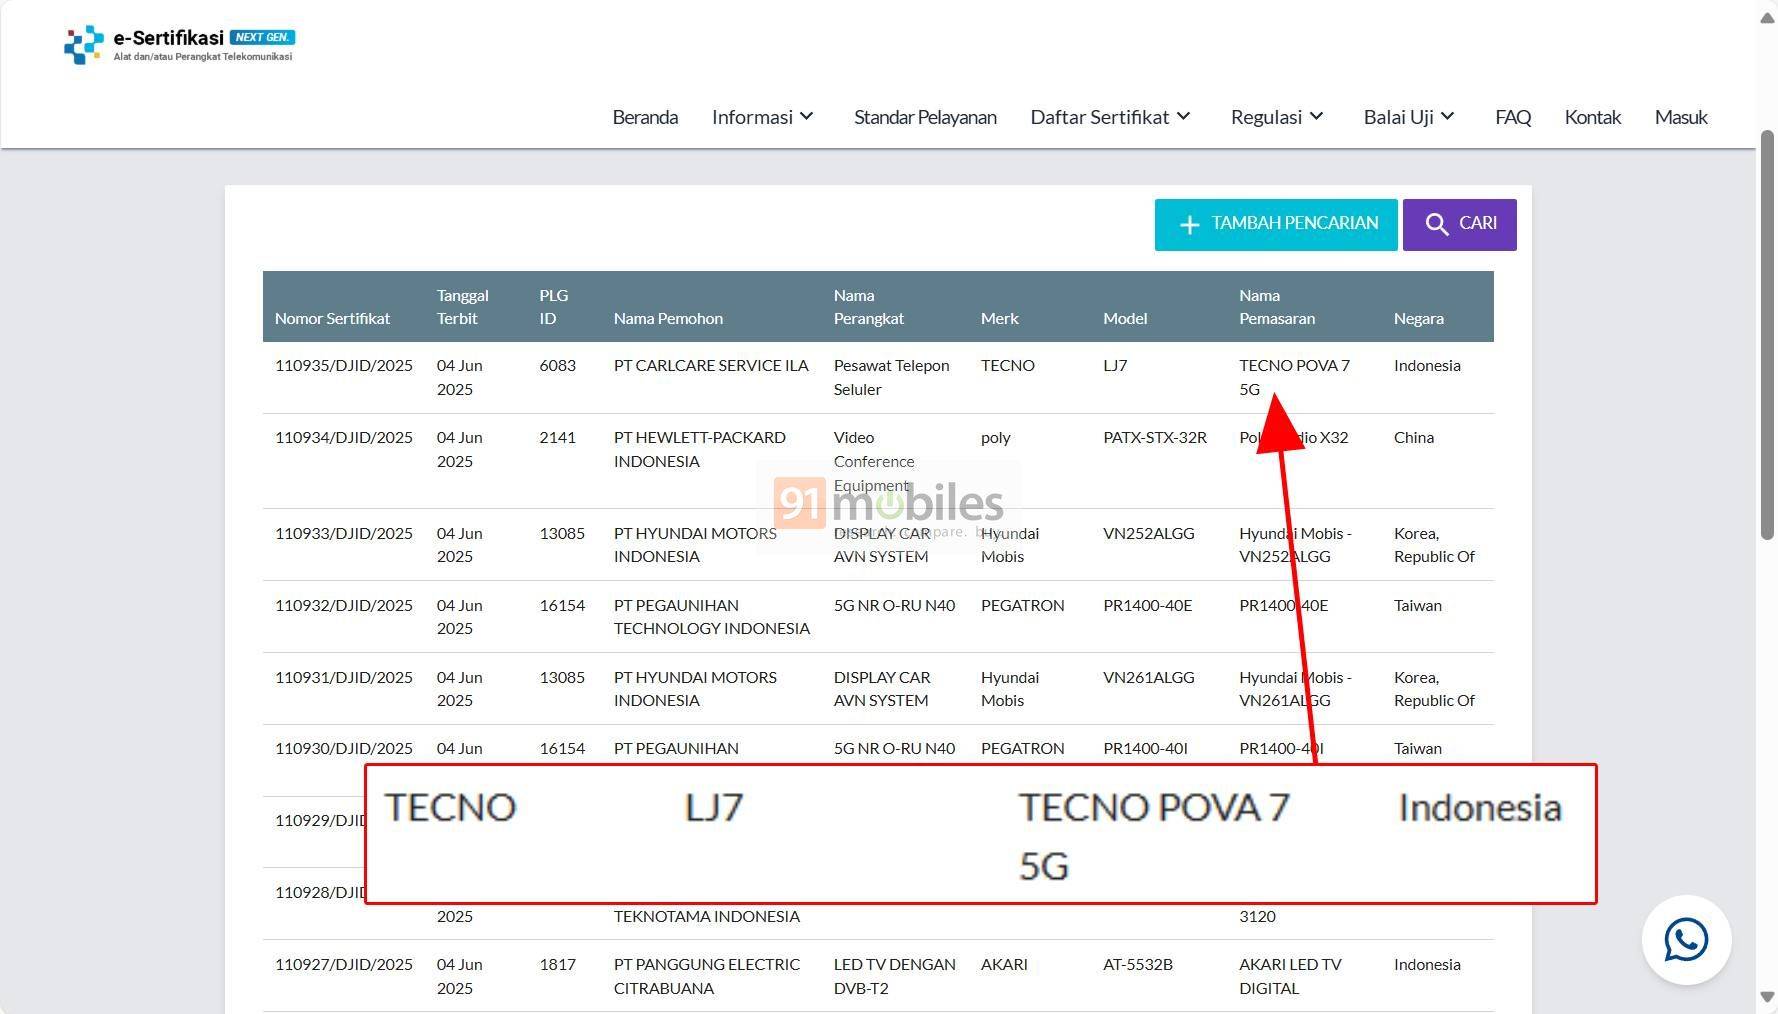
Task: Click the Nama Perangkat column header
Action: 868,307
